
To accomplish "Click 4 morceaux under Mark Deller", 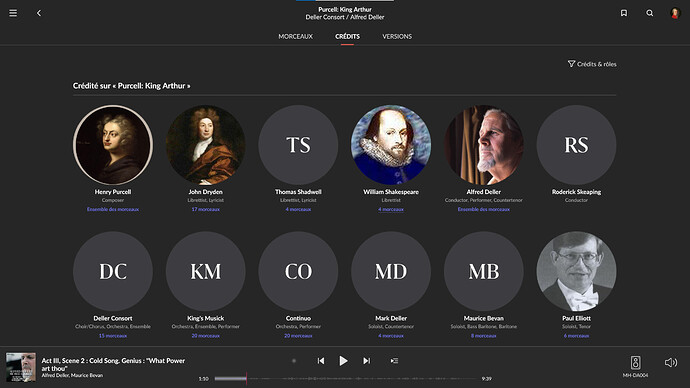I will tap(391, 336).
